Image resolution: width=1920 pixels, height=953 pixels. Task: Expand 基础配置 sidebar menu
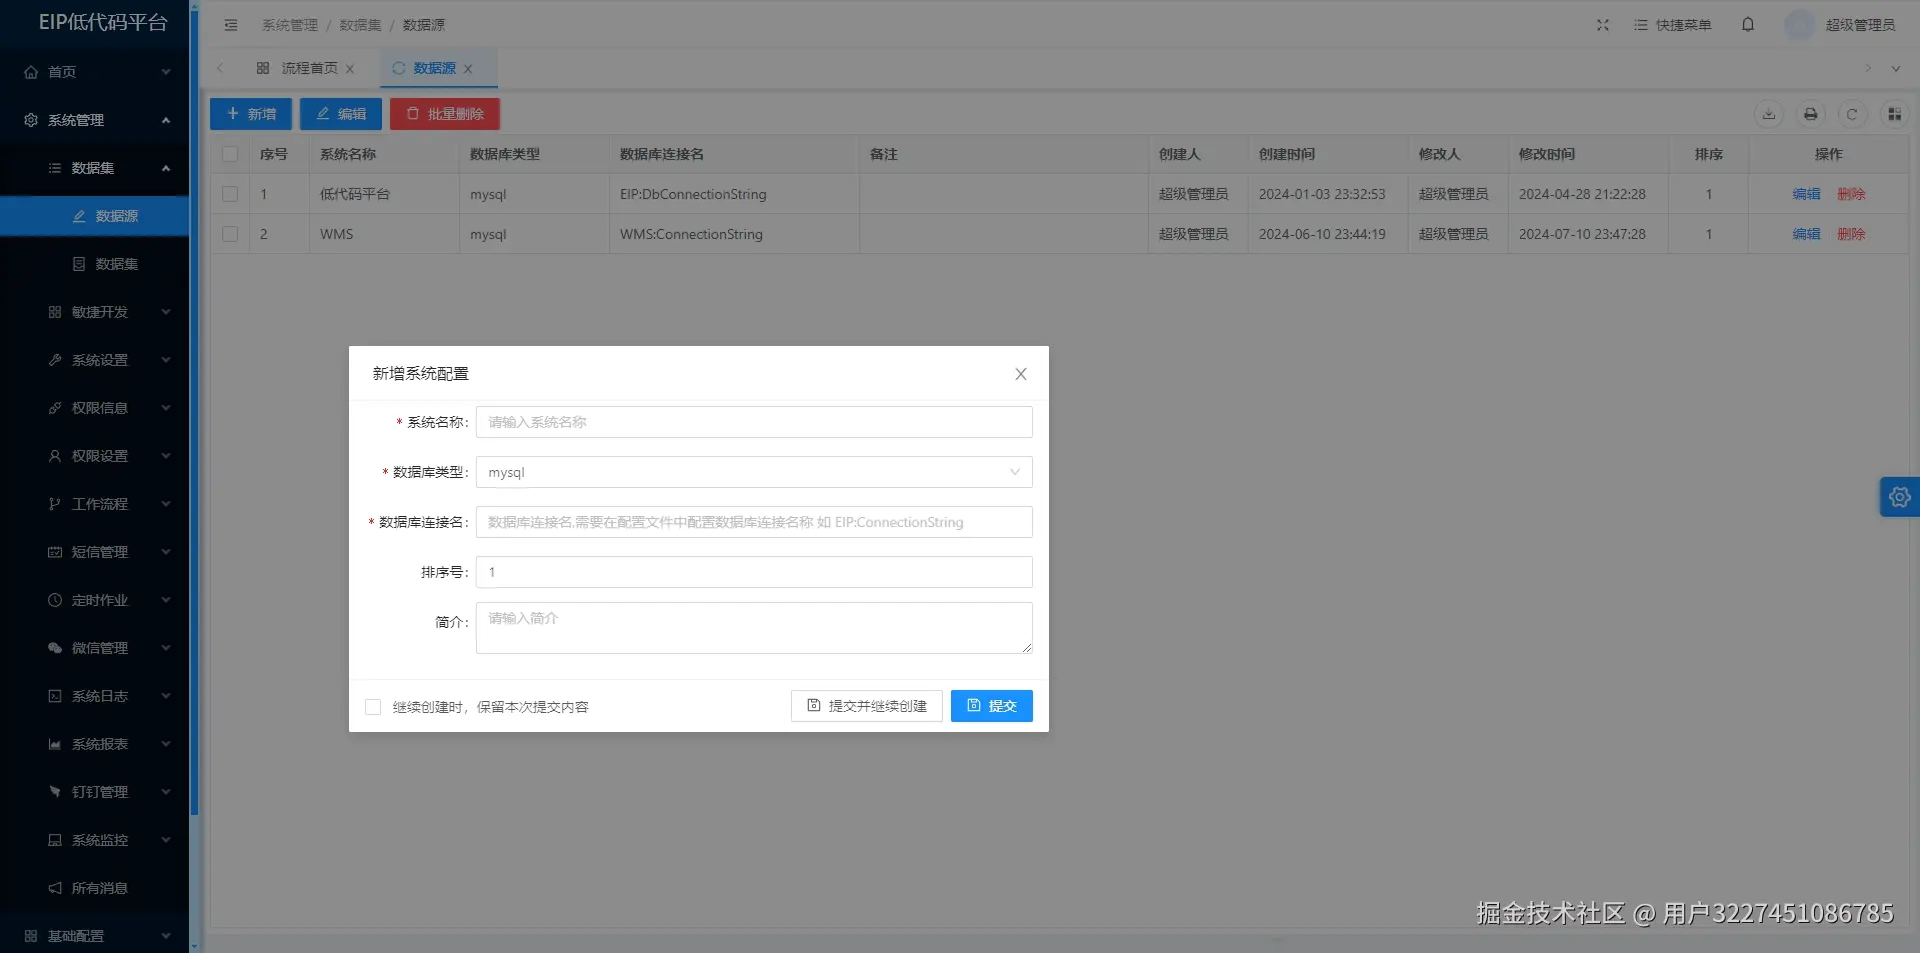click(95, 936)
